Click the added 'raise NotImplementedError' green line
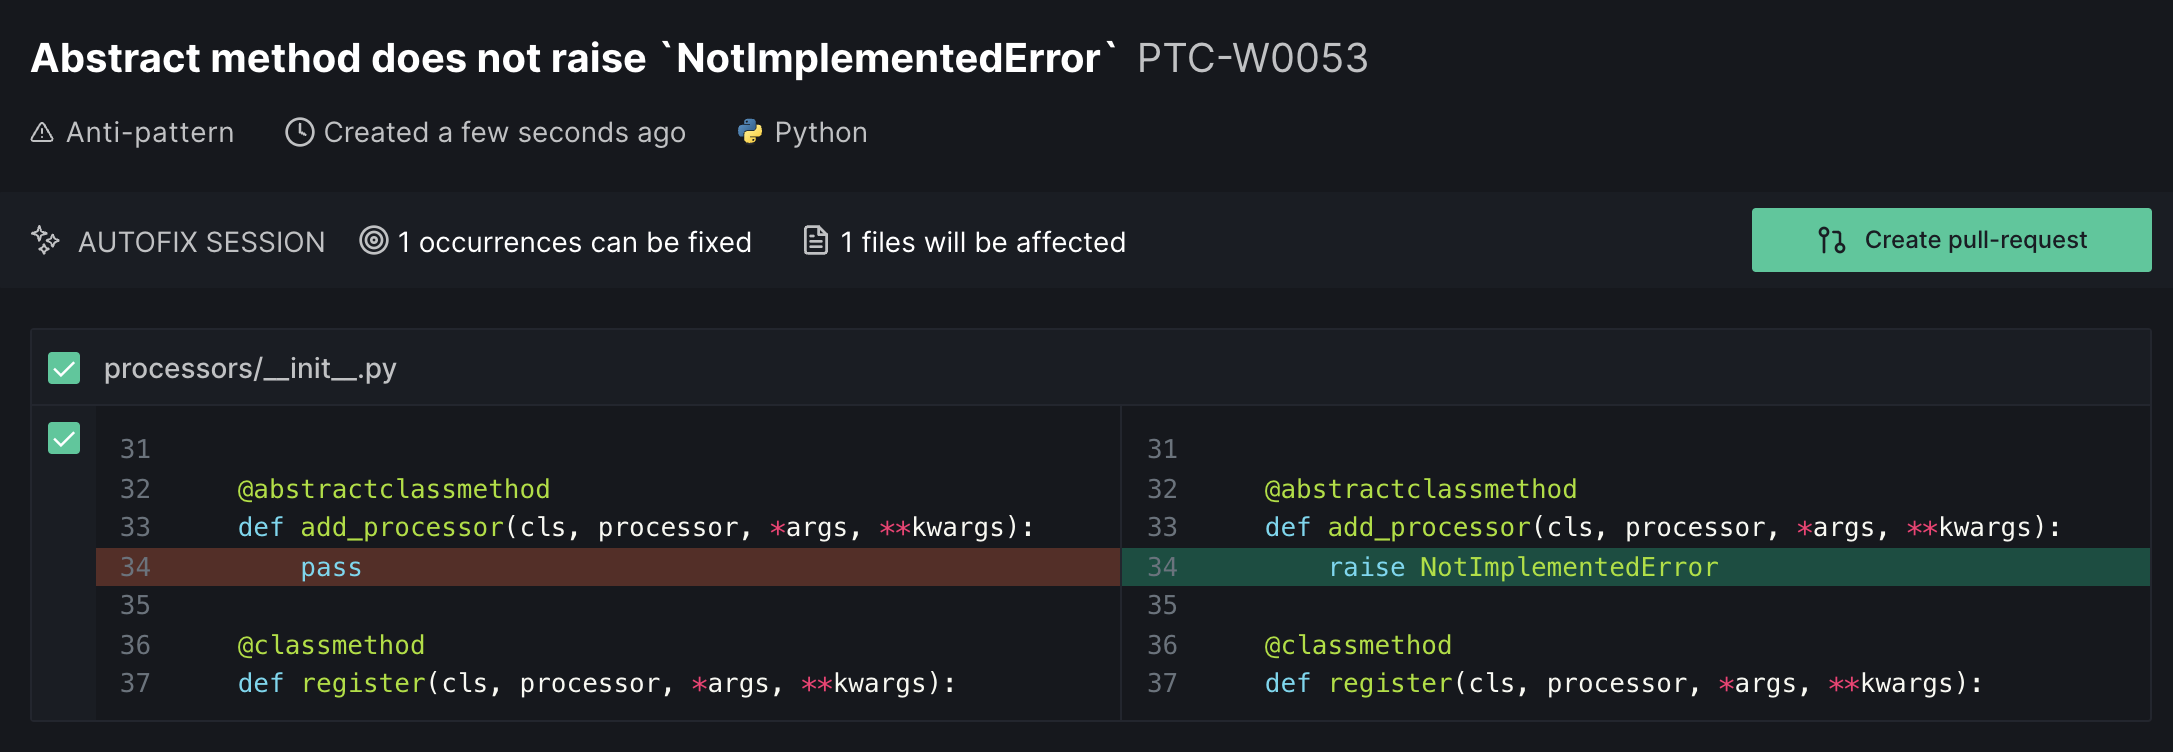Viewport: 2173px width, 752px height. point(1522,567)
